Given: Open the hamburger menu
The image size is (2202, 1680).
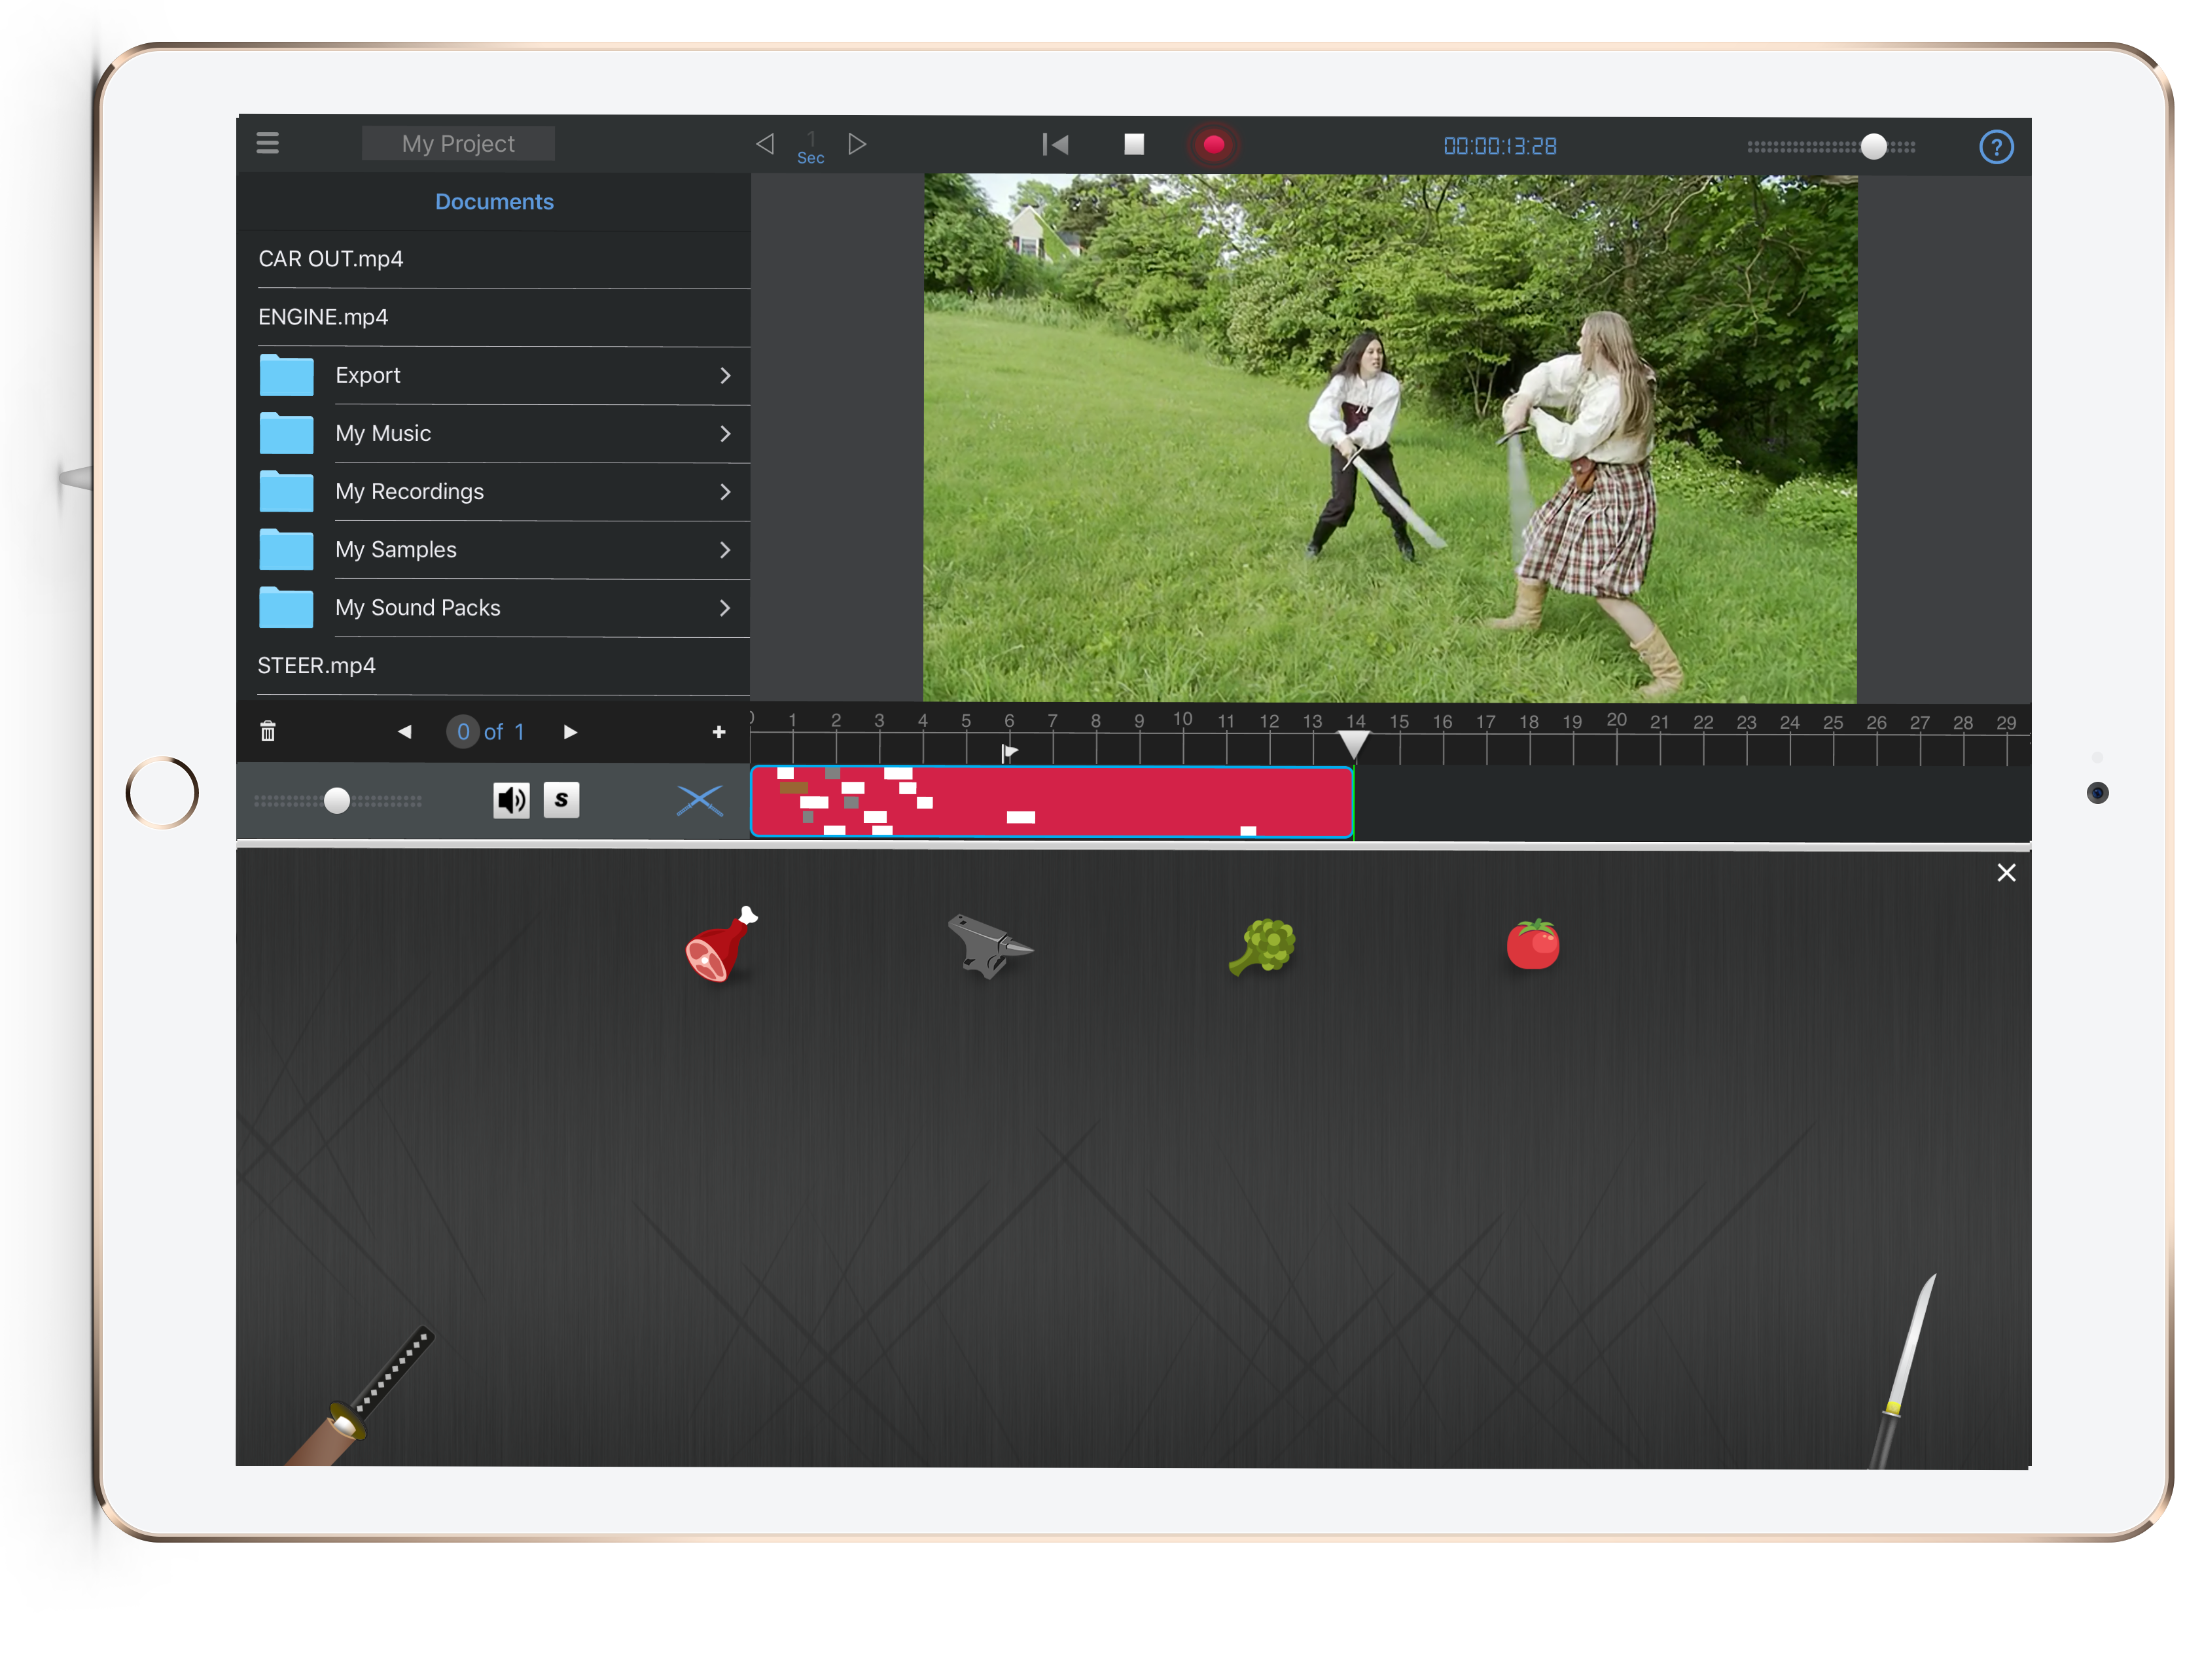Looking at the screenshot, I should [x=267, y=143].
